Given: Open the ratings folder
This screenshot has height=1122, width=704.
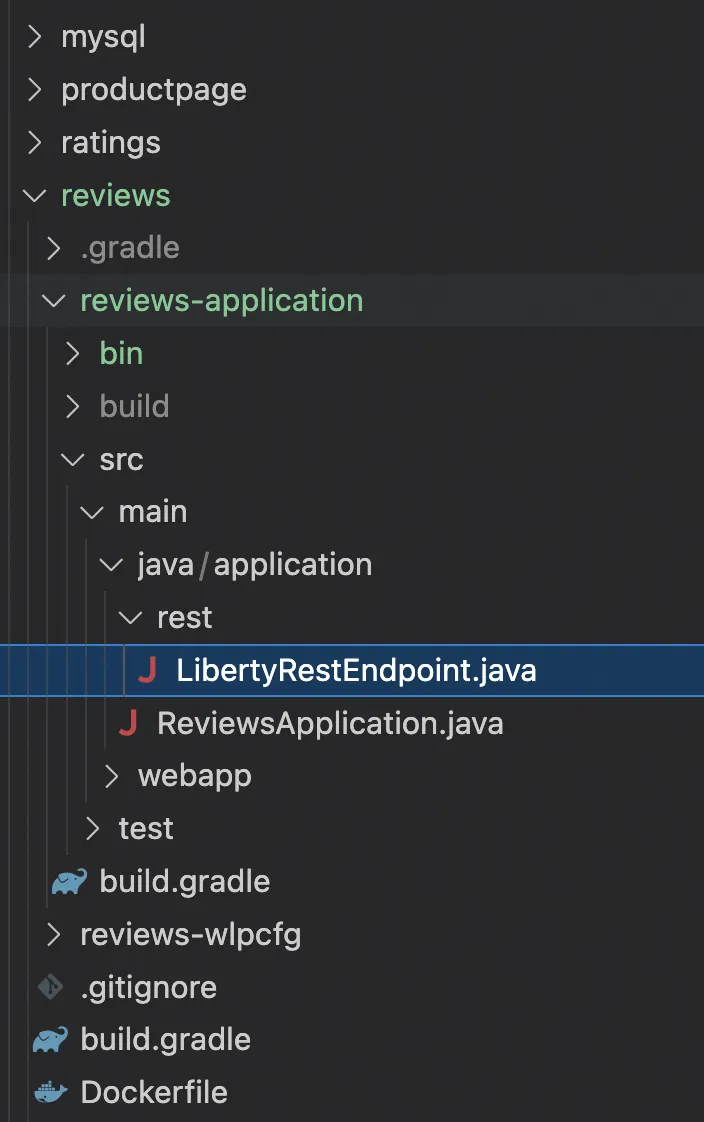Looking at the screenshot, I should (110, 143).
